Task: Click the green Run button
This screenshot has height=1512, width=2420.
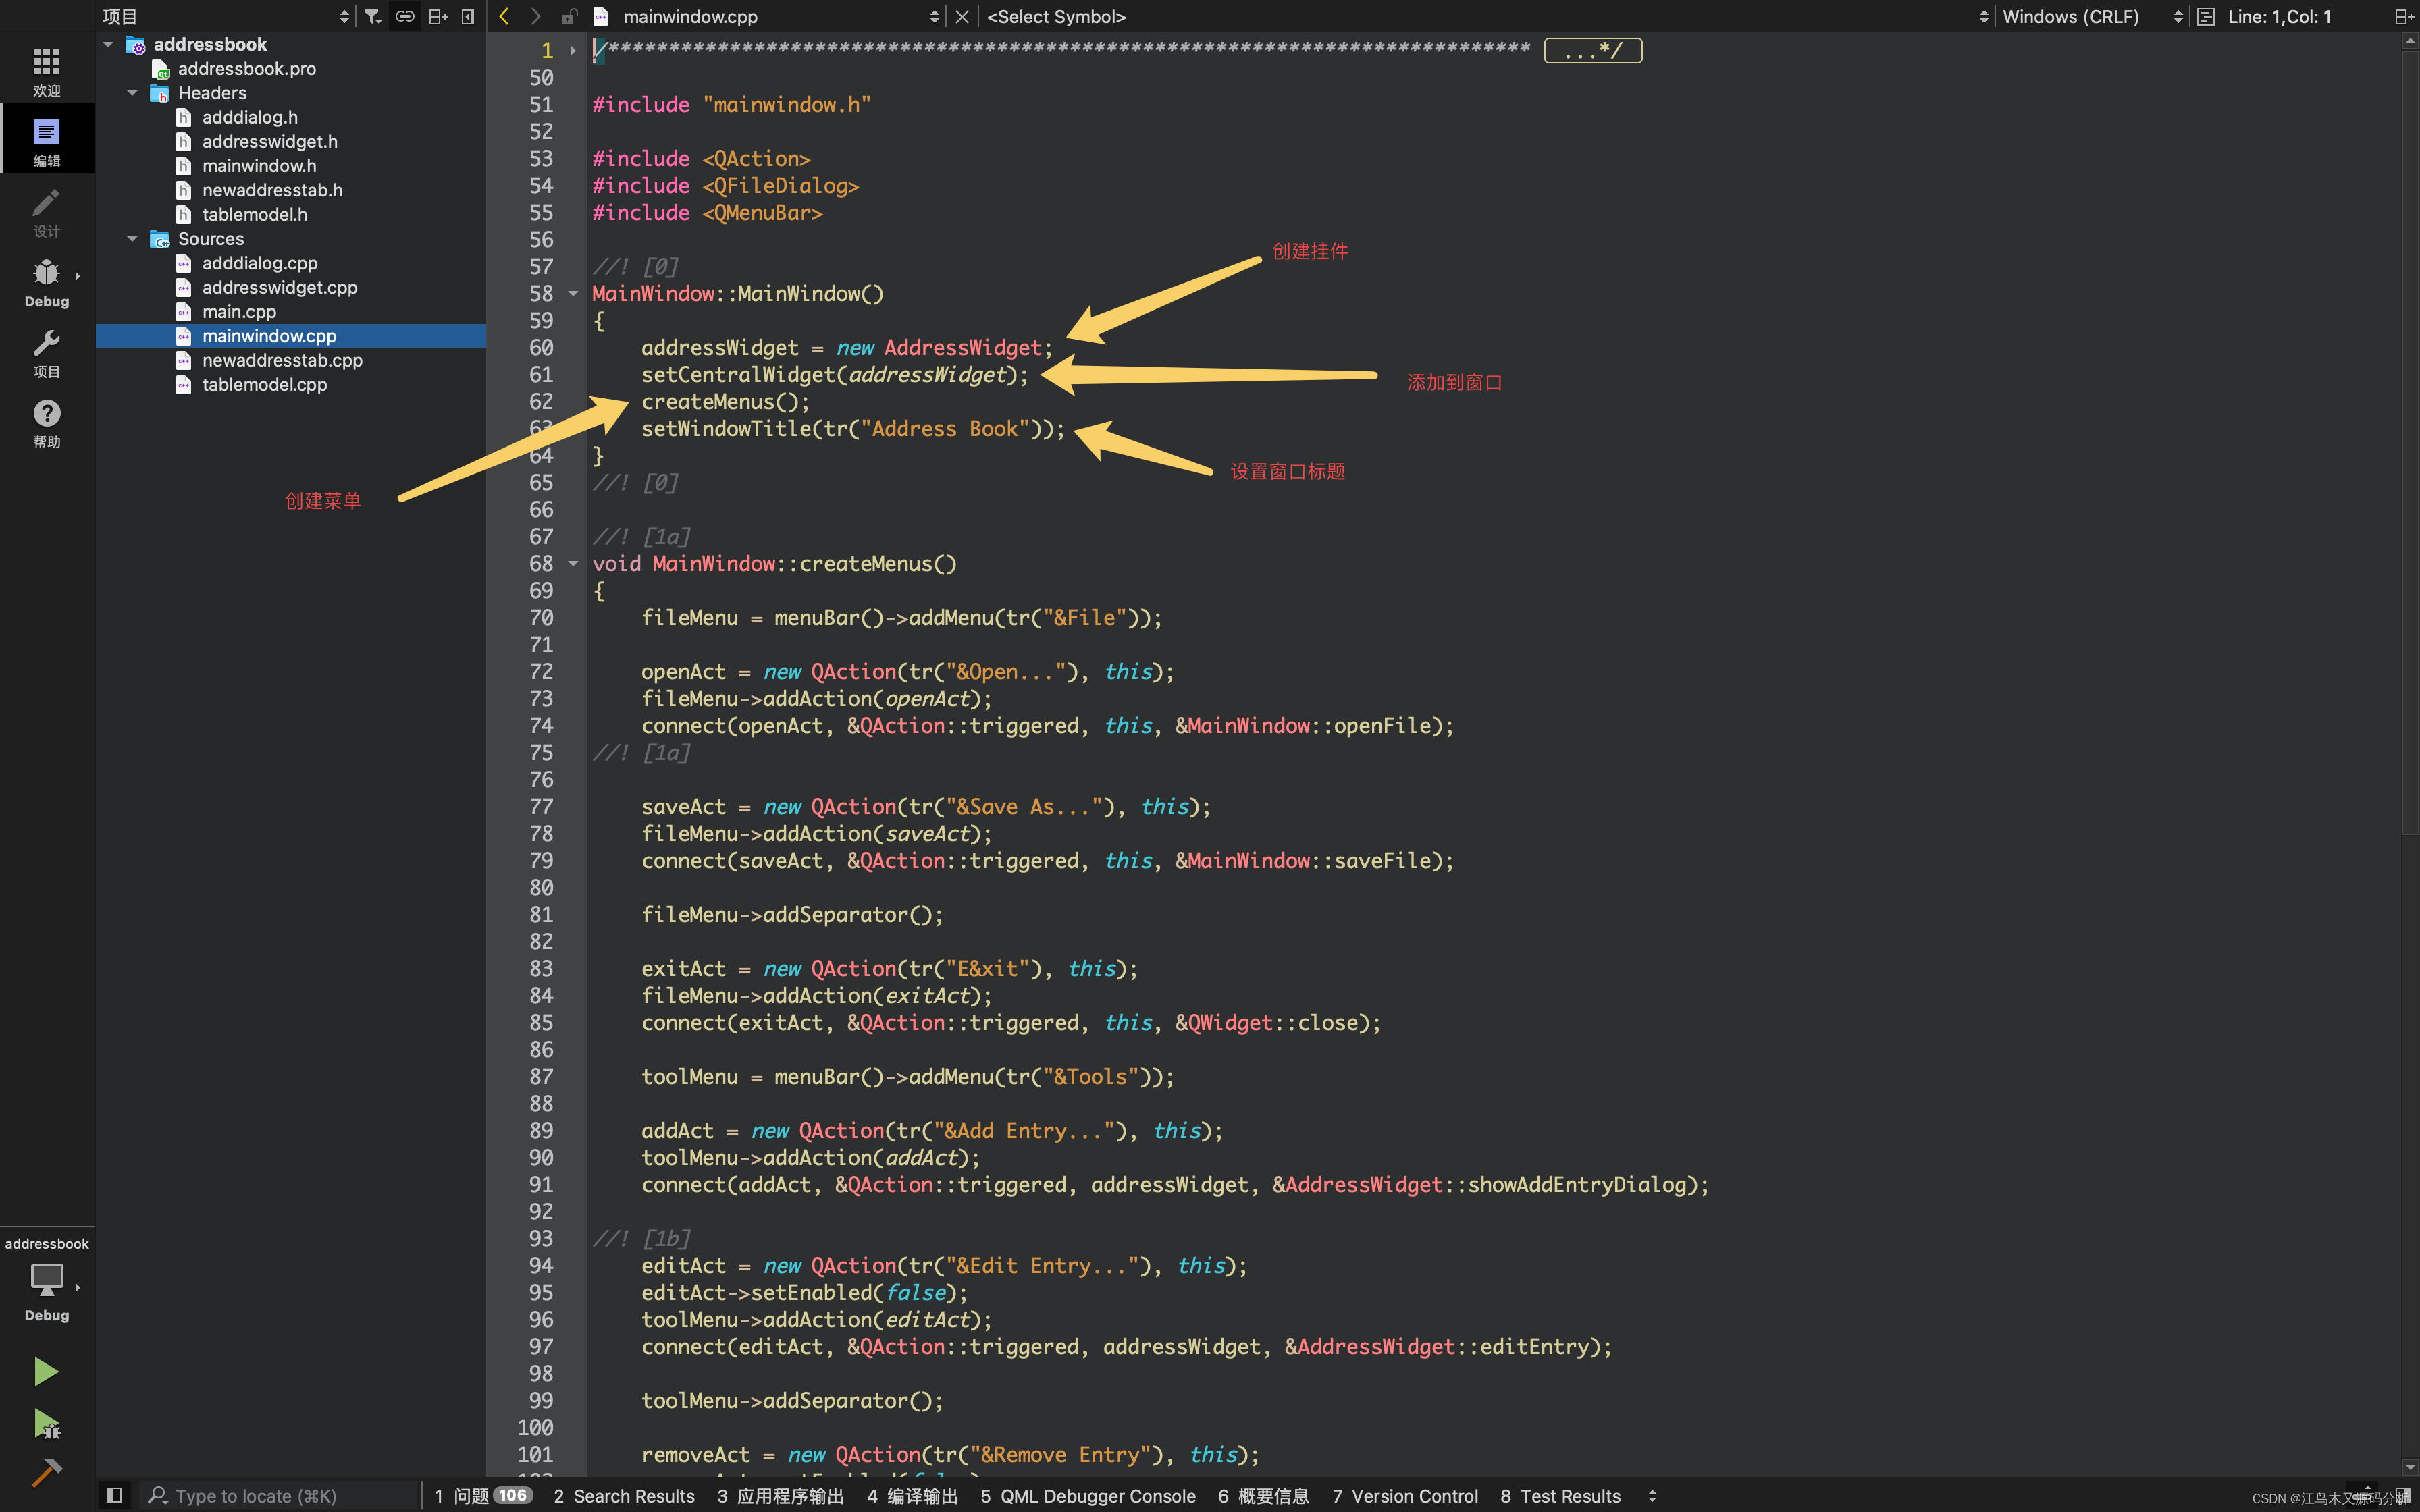Action: (45, 1371)
